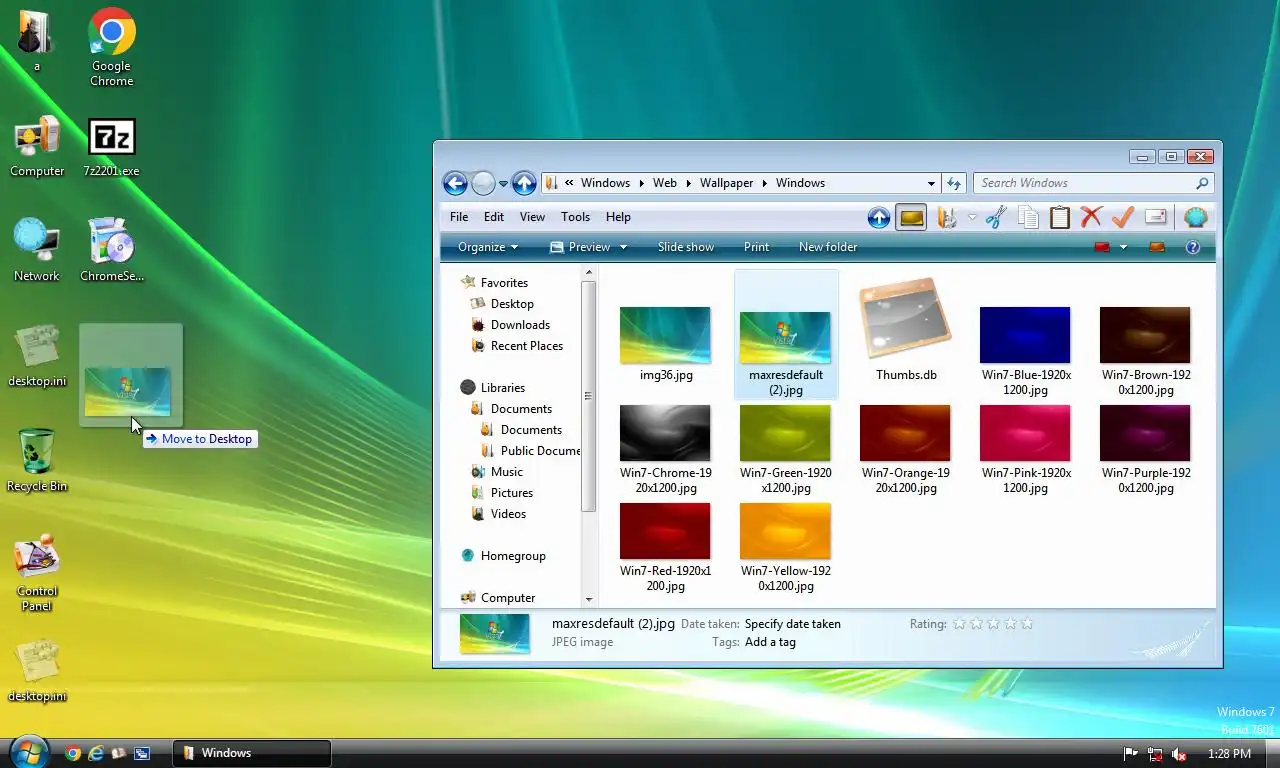Click the Chrome icon in the taskbar
This screenshot has height=768, width=1280.
pyautogui.click(x=73, y=754)
